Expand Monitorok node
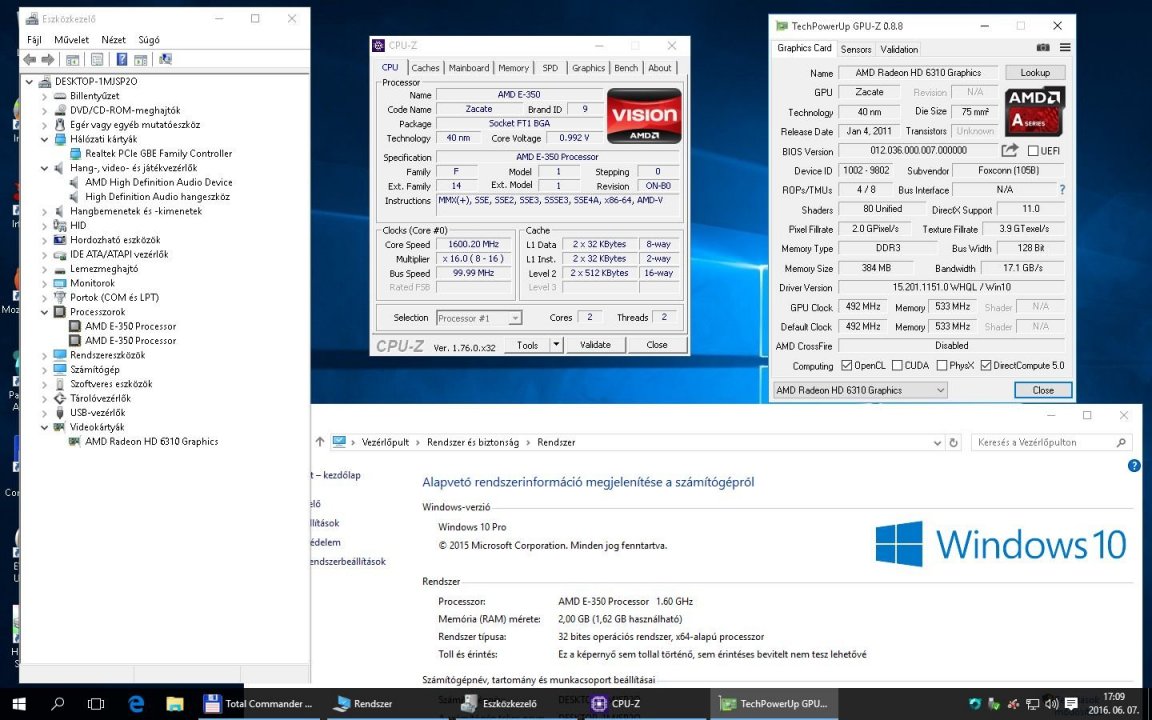Image resolution: width=1152 pixels, height=720 pixels. pyautogui.click(x=44, y=283)
